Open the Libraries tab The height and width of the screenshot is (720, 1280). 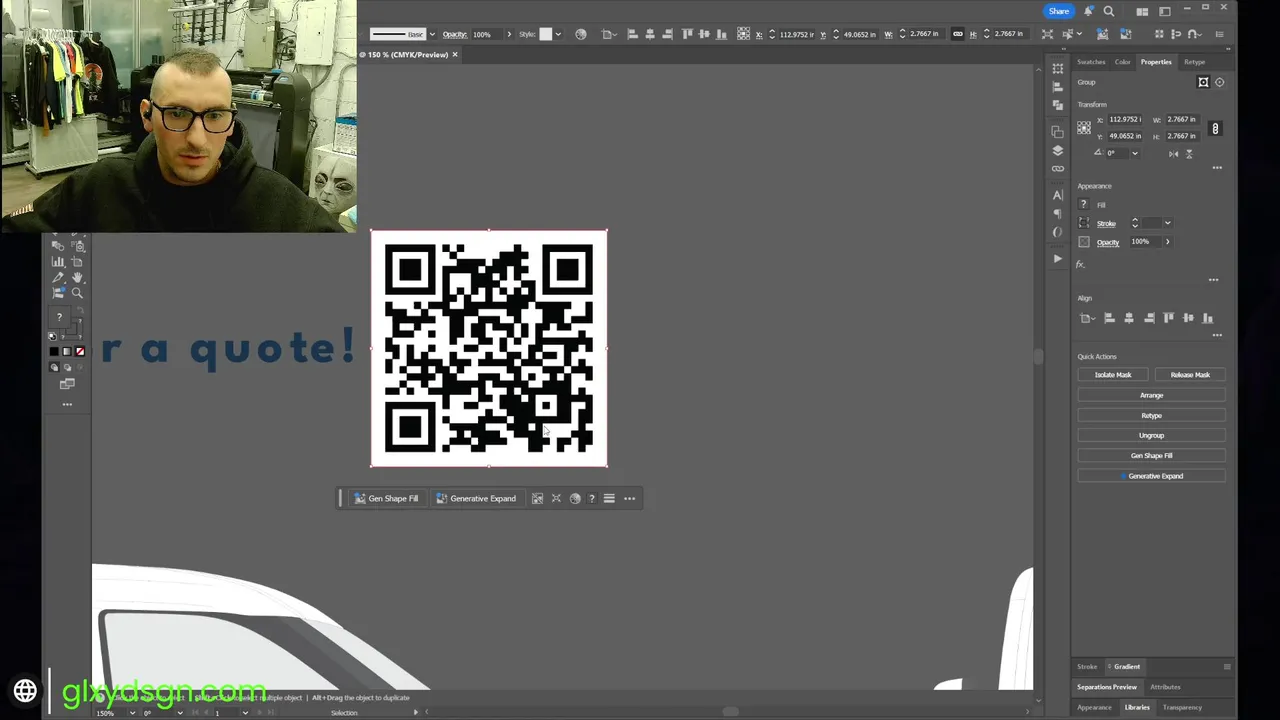coord(1137,707)
